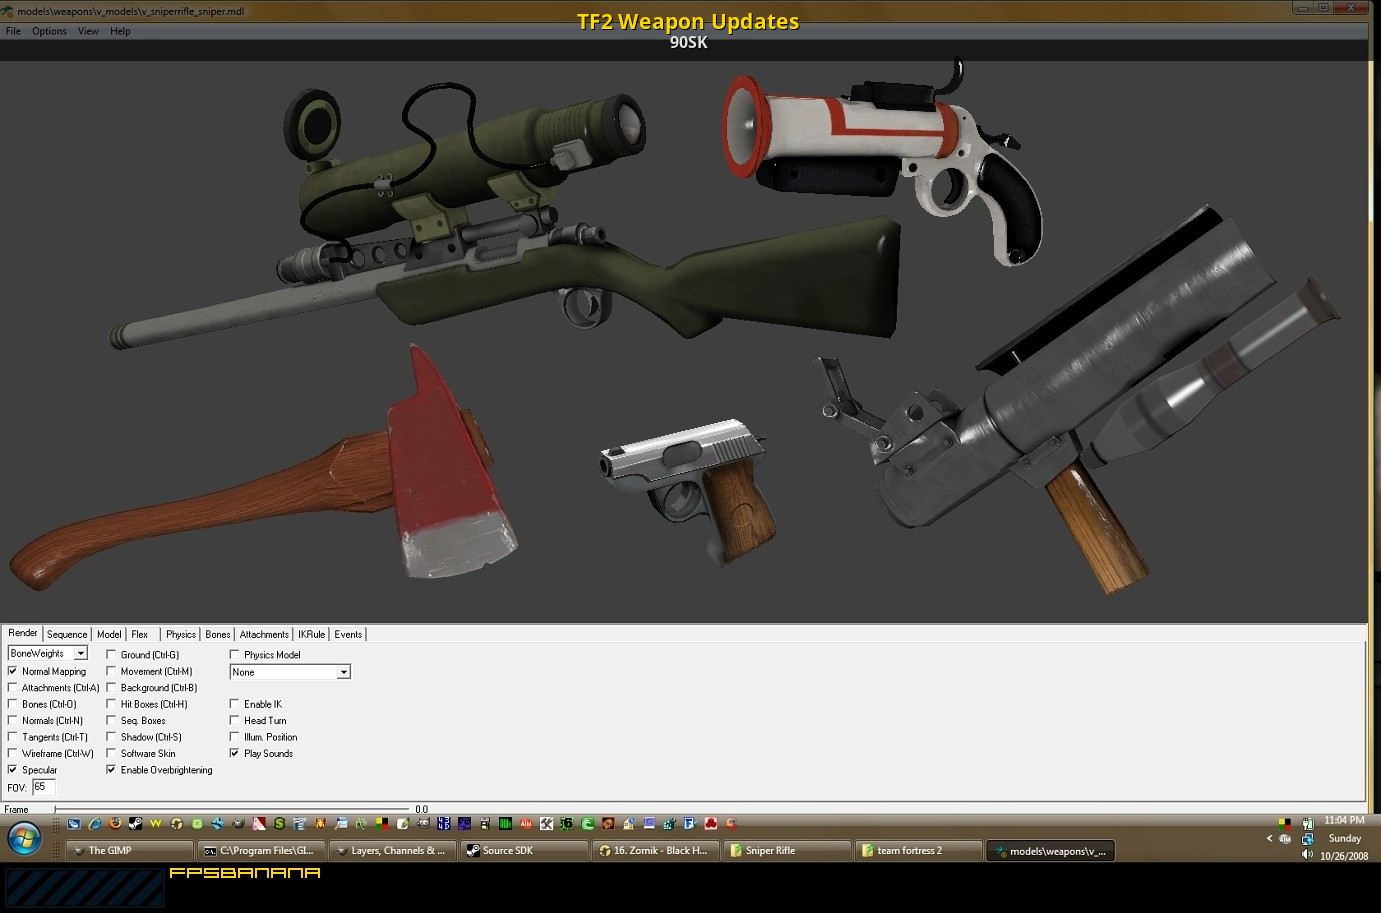Launch Internet Explorer from Quick Launch

pos(95,824)
